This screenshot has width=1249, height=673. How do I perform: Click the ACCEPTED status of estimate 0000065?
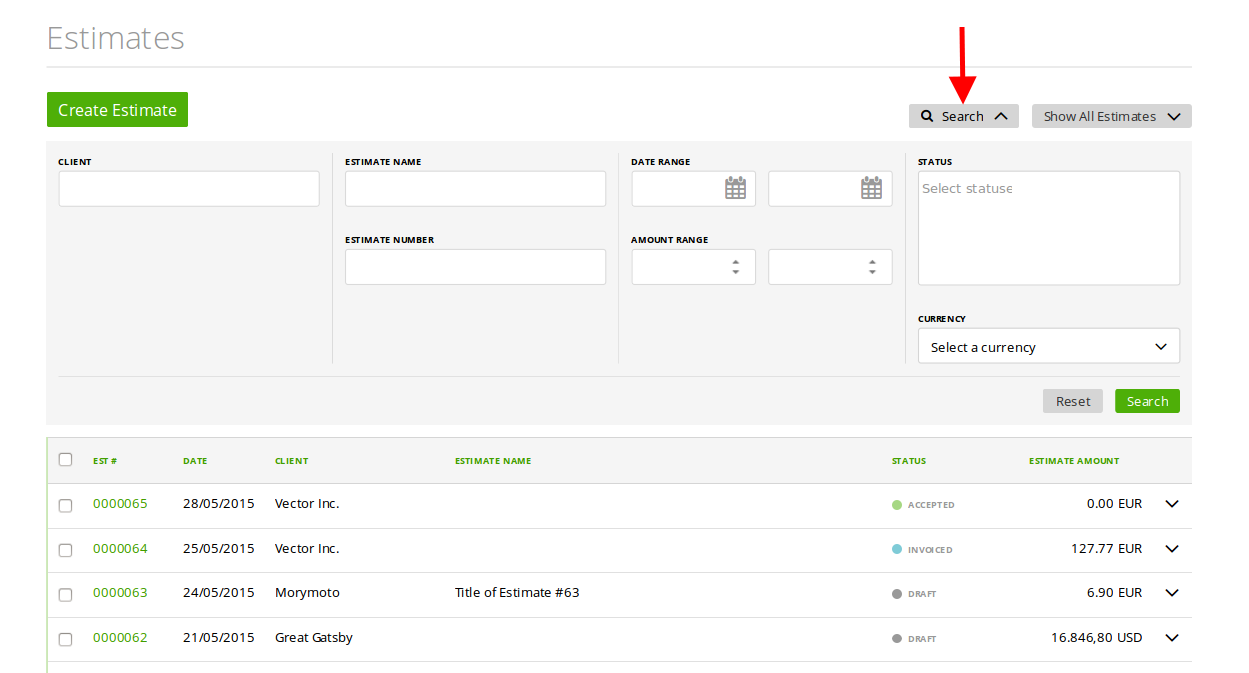(923, 505)
